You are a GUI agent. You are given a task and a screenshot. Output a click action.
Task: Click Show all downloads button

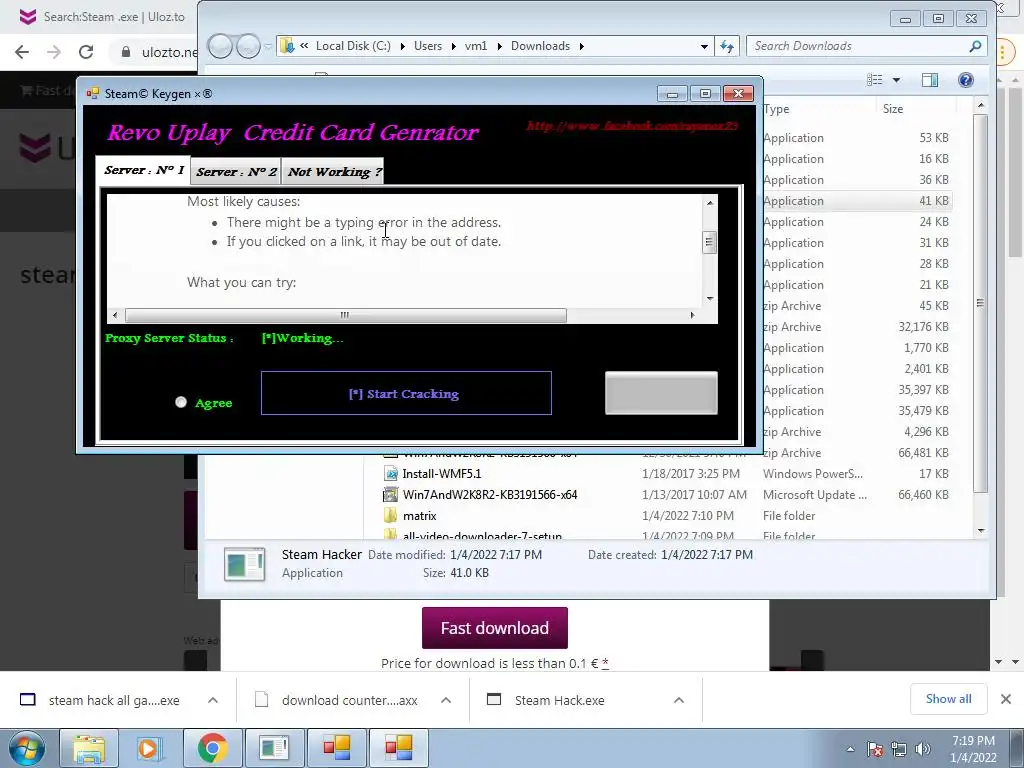coord(948,699)
